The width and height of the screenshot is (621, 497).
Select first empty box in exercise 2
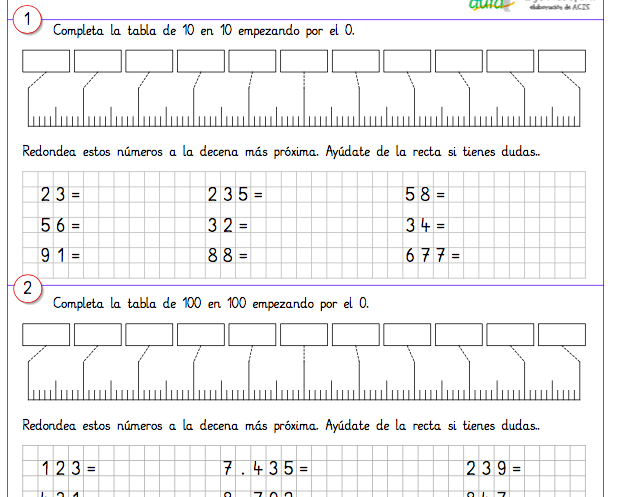pyautogui.click(x=45, y=334)
